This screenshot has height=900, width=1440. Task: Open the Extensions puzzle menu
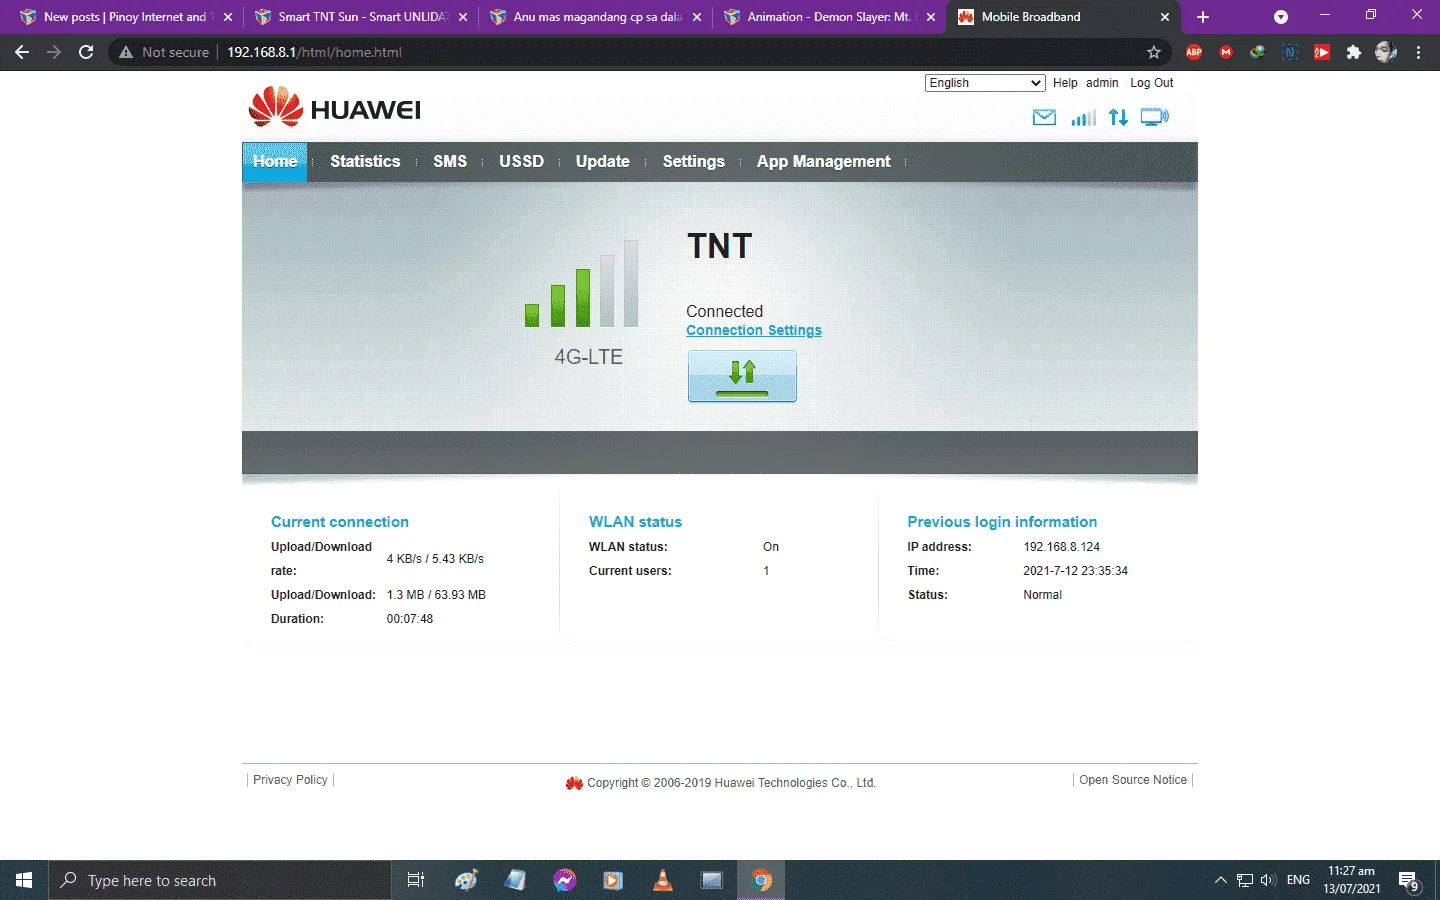1354,52
